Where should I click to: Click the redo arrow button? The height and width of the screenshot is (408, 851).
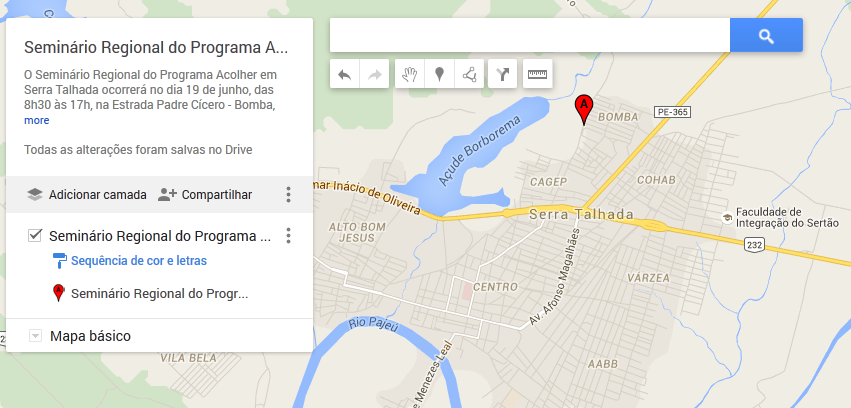pyautogui.click(x=374, y=74)
